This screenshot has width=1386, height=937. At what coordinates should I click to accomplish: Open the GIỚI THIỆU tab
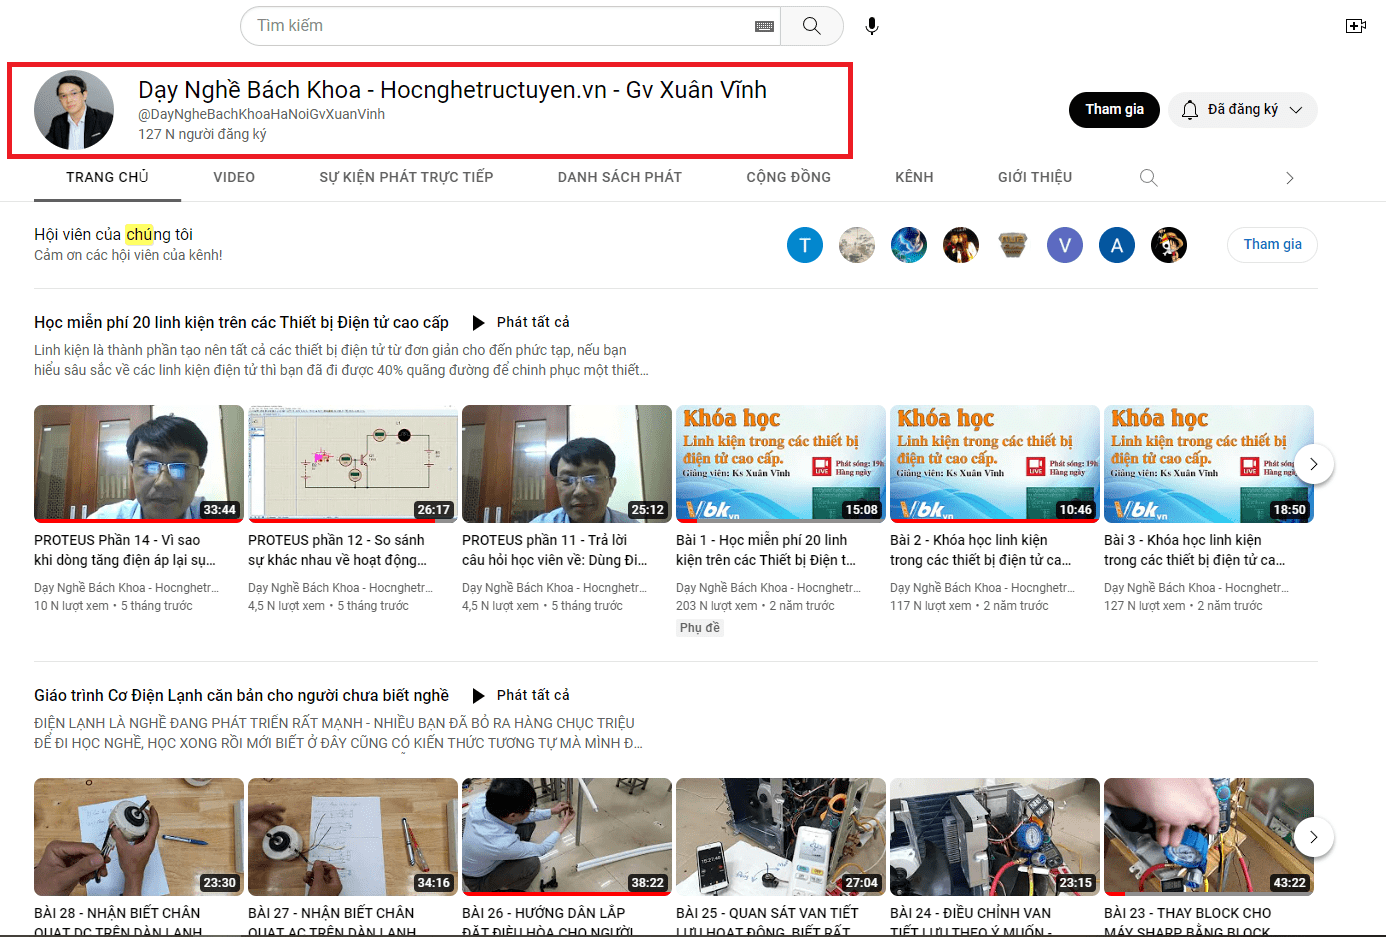point(1035,177)
